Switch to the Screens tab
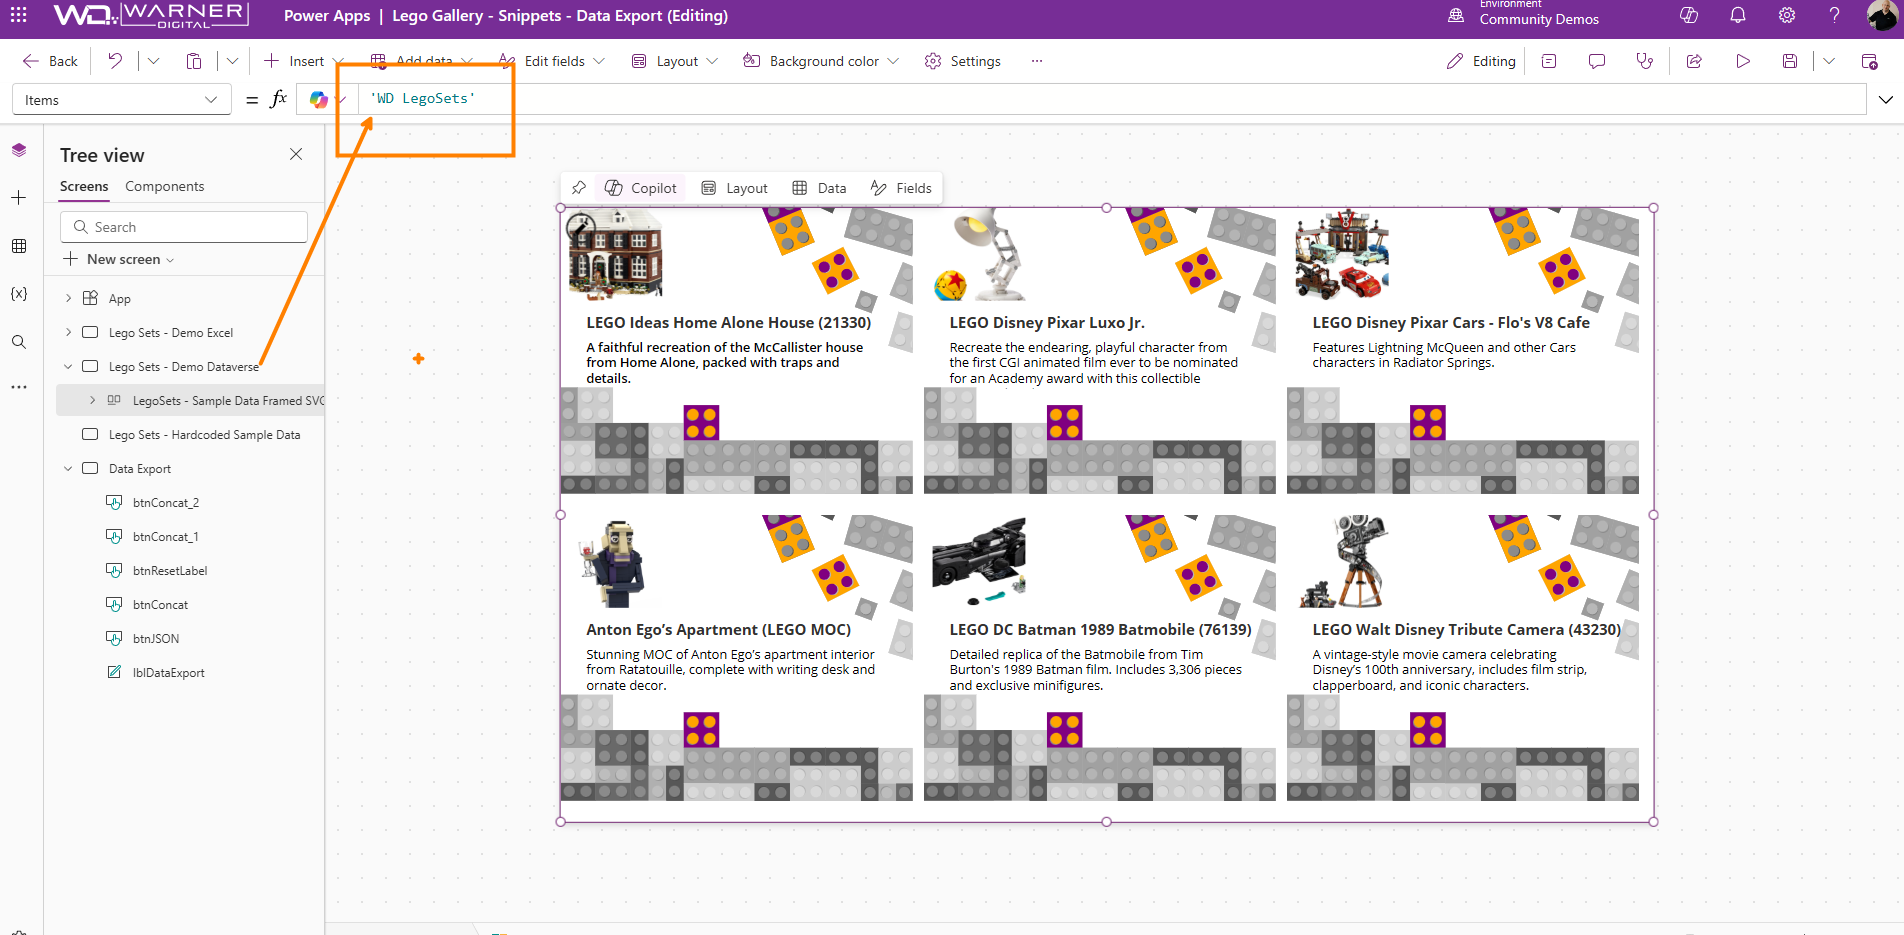Screen dimensions: 1904x935 pyautogui.click(x=84, y=187)
